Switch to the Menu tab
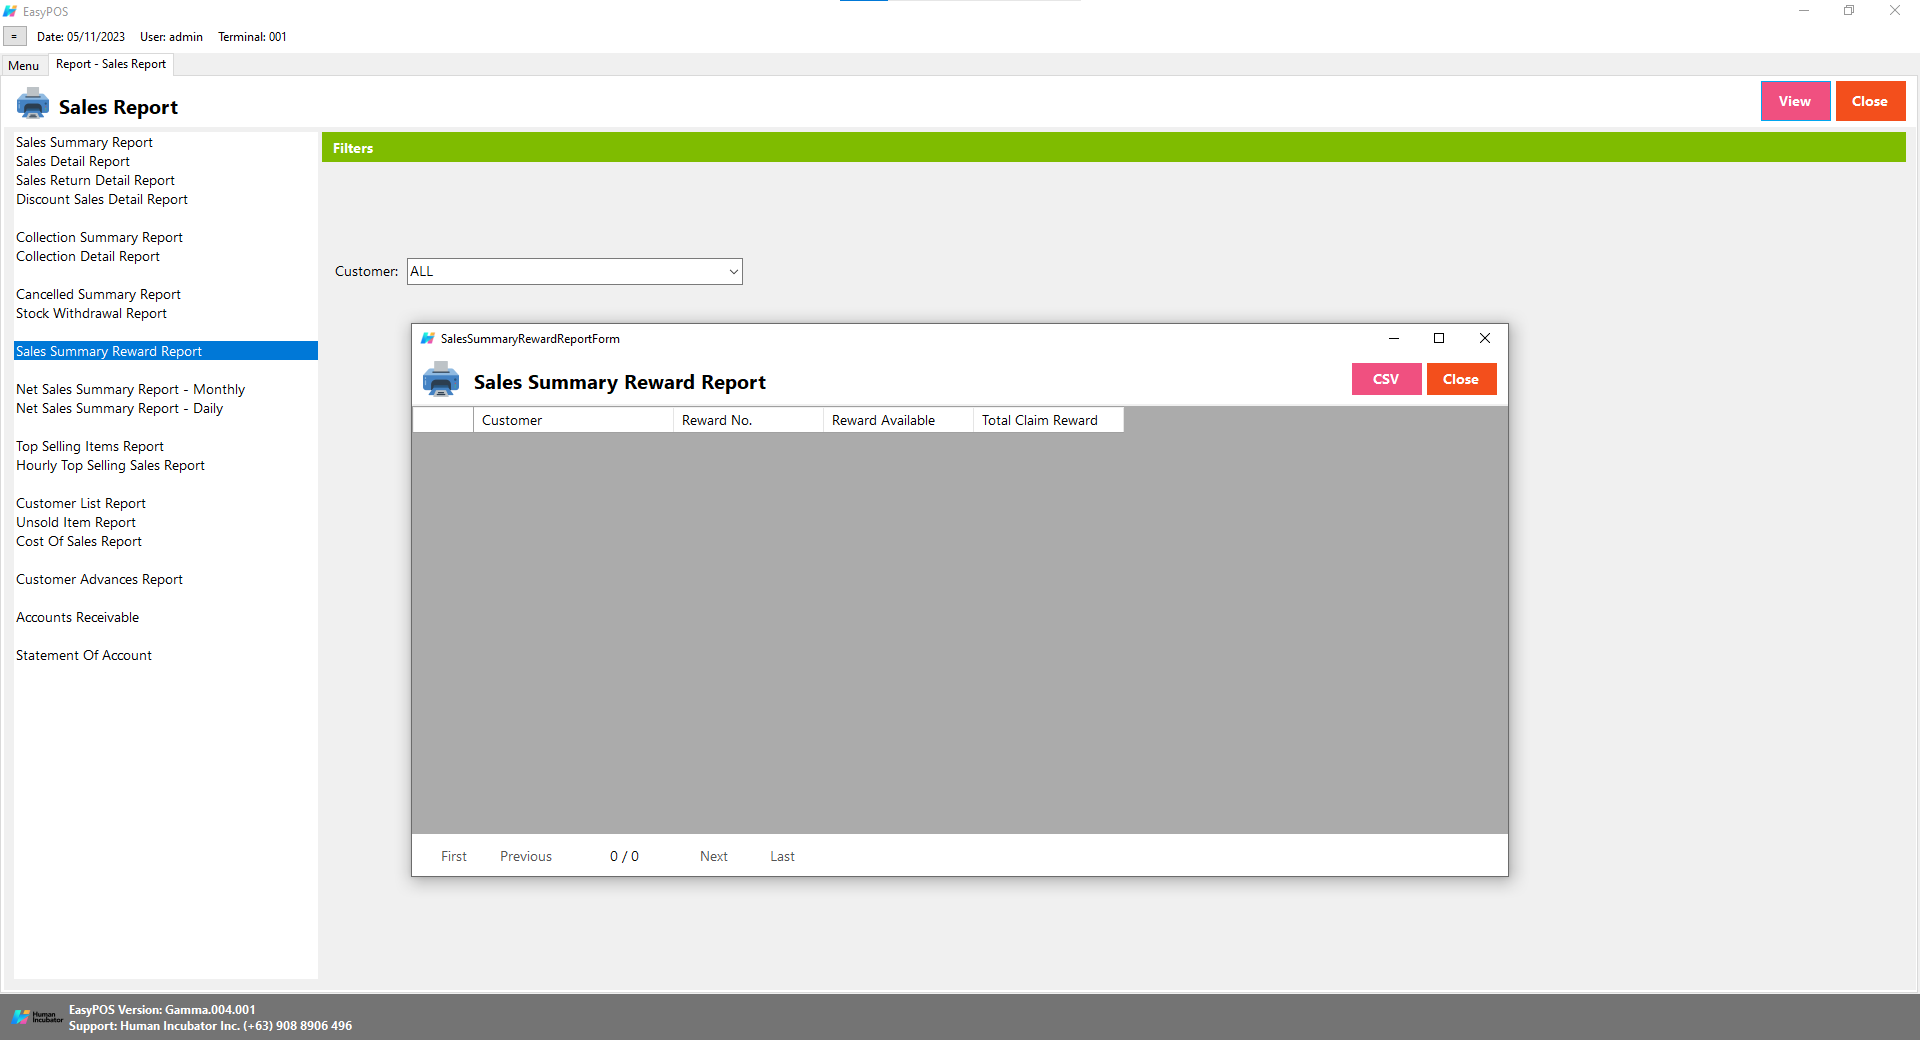This screenshot has height=1040, width=1920. [24, 66]
